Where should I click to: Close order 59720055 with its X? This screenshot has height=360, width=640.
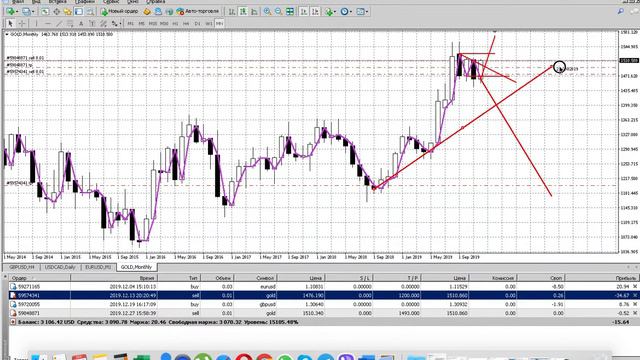pyautogui.click(x=635, y=304)
